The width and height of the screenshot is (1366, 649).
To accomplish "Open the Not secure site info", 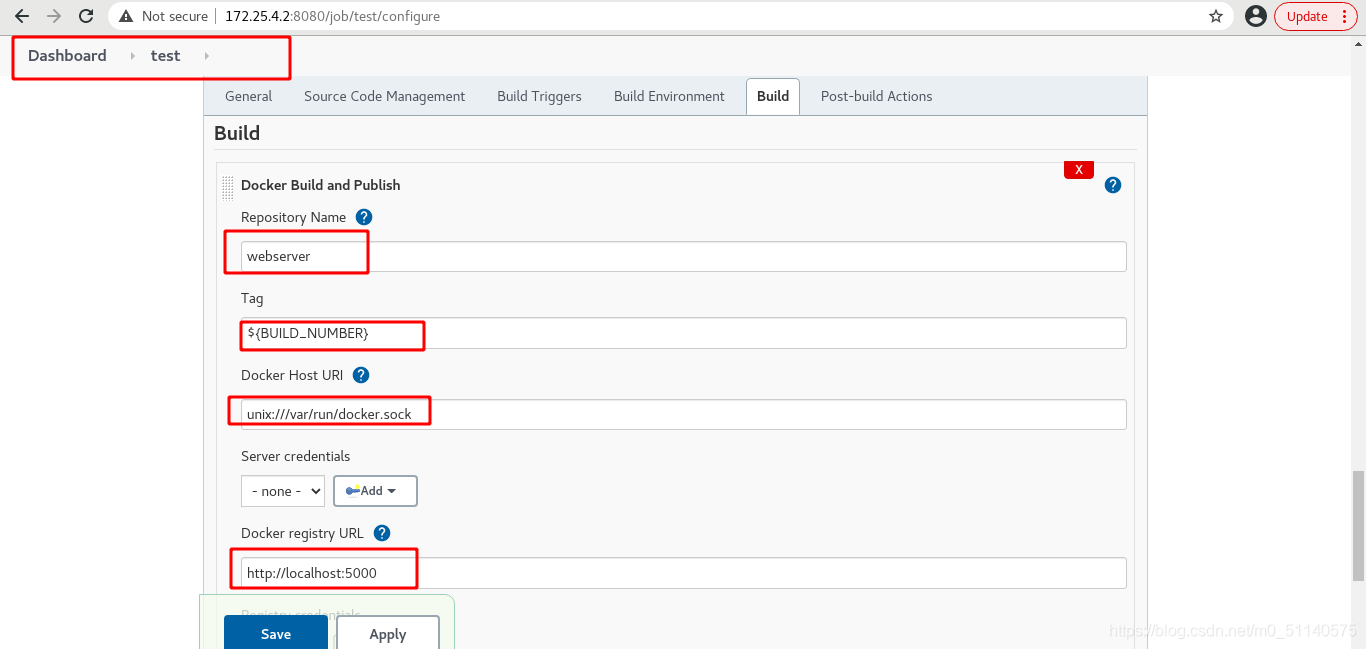I will click(x=164, y=16).
